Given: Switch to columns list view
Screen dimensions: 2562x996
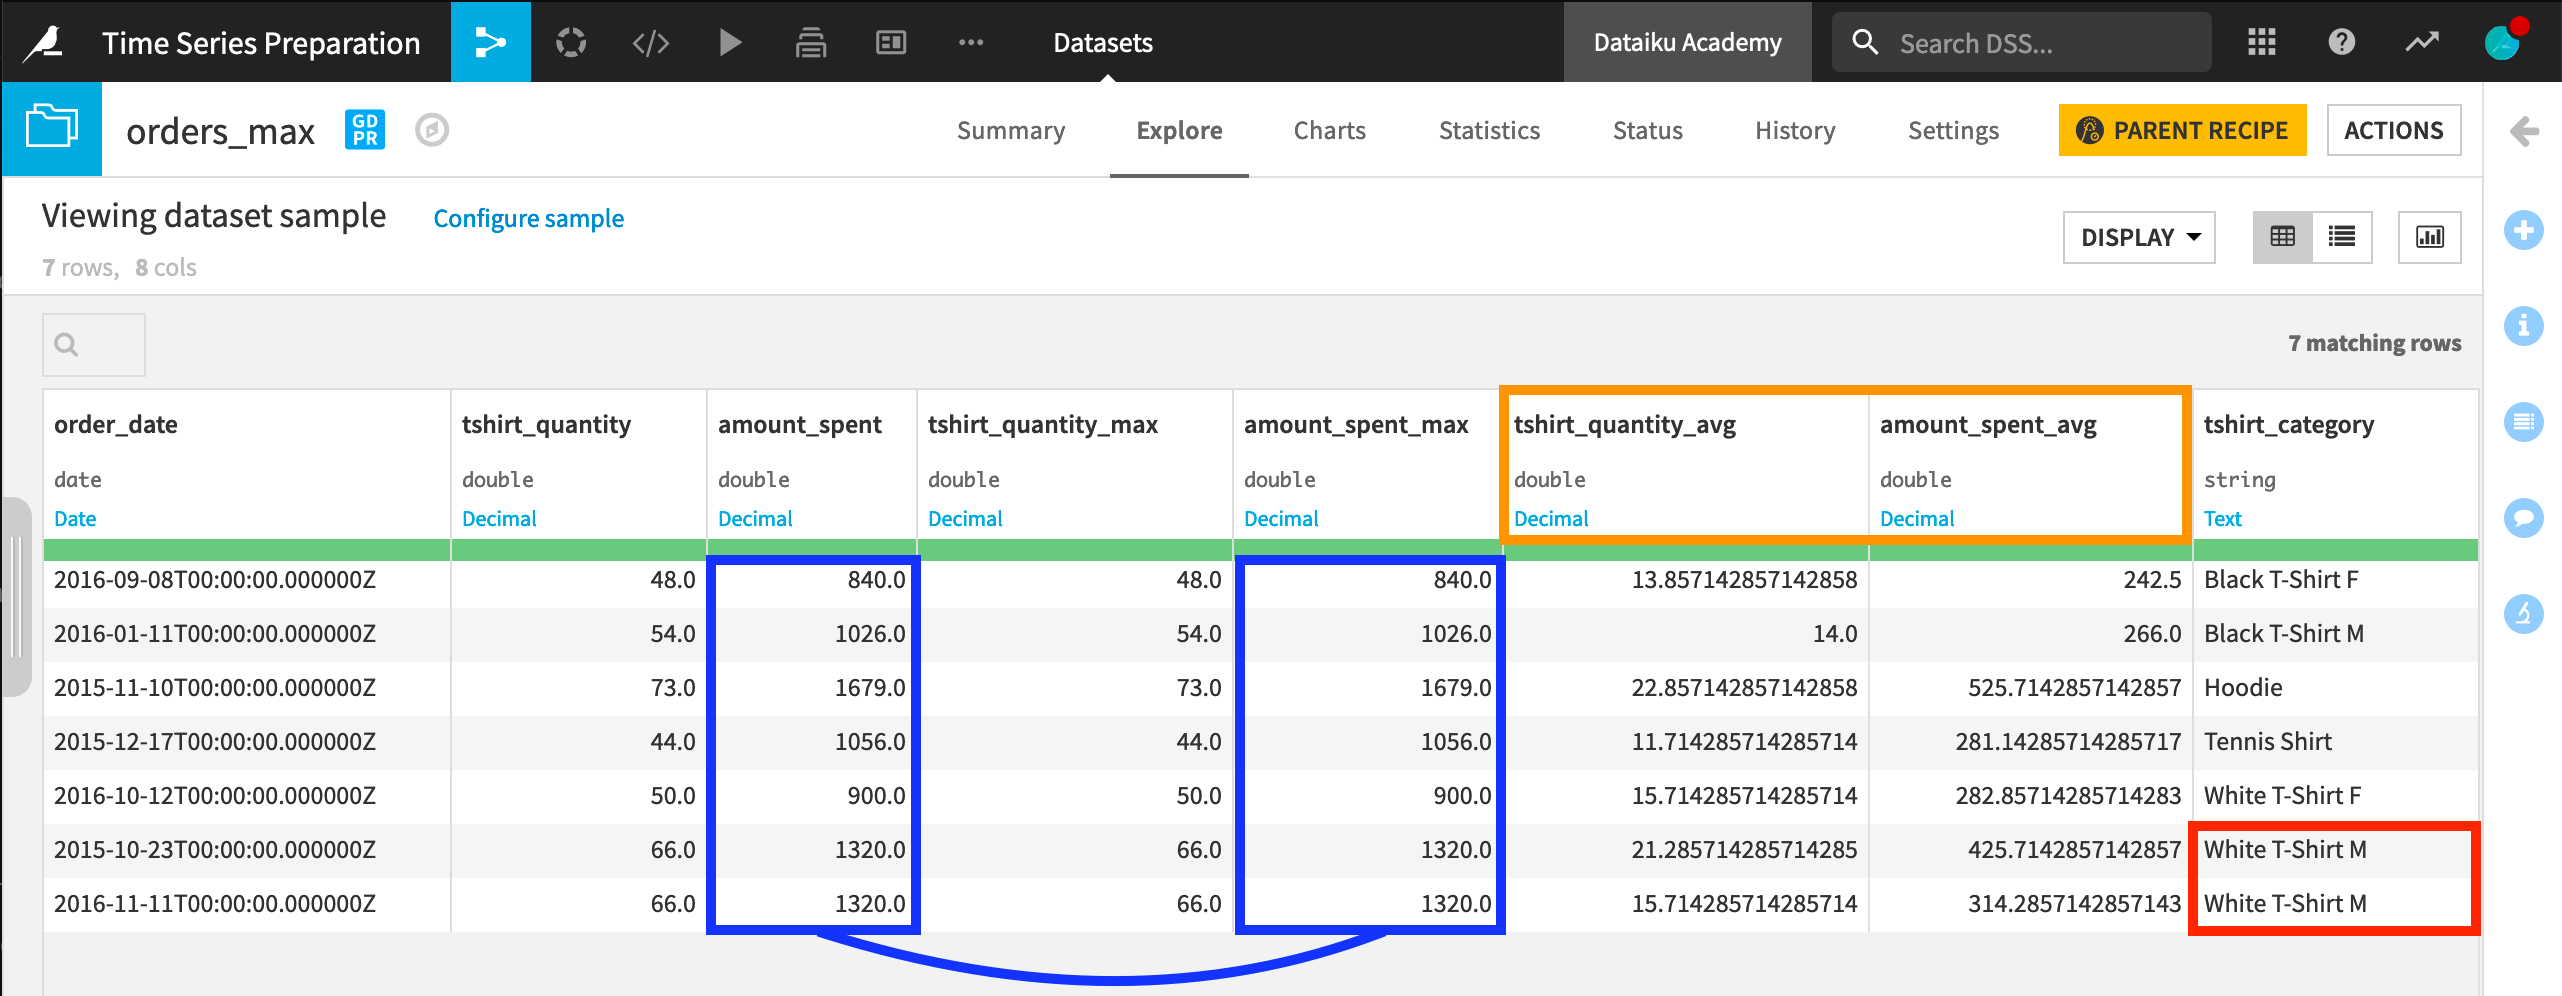Looking at the screenshot, I should pyautogui.click(x=2341, y=237).
